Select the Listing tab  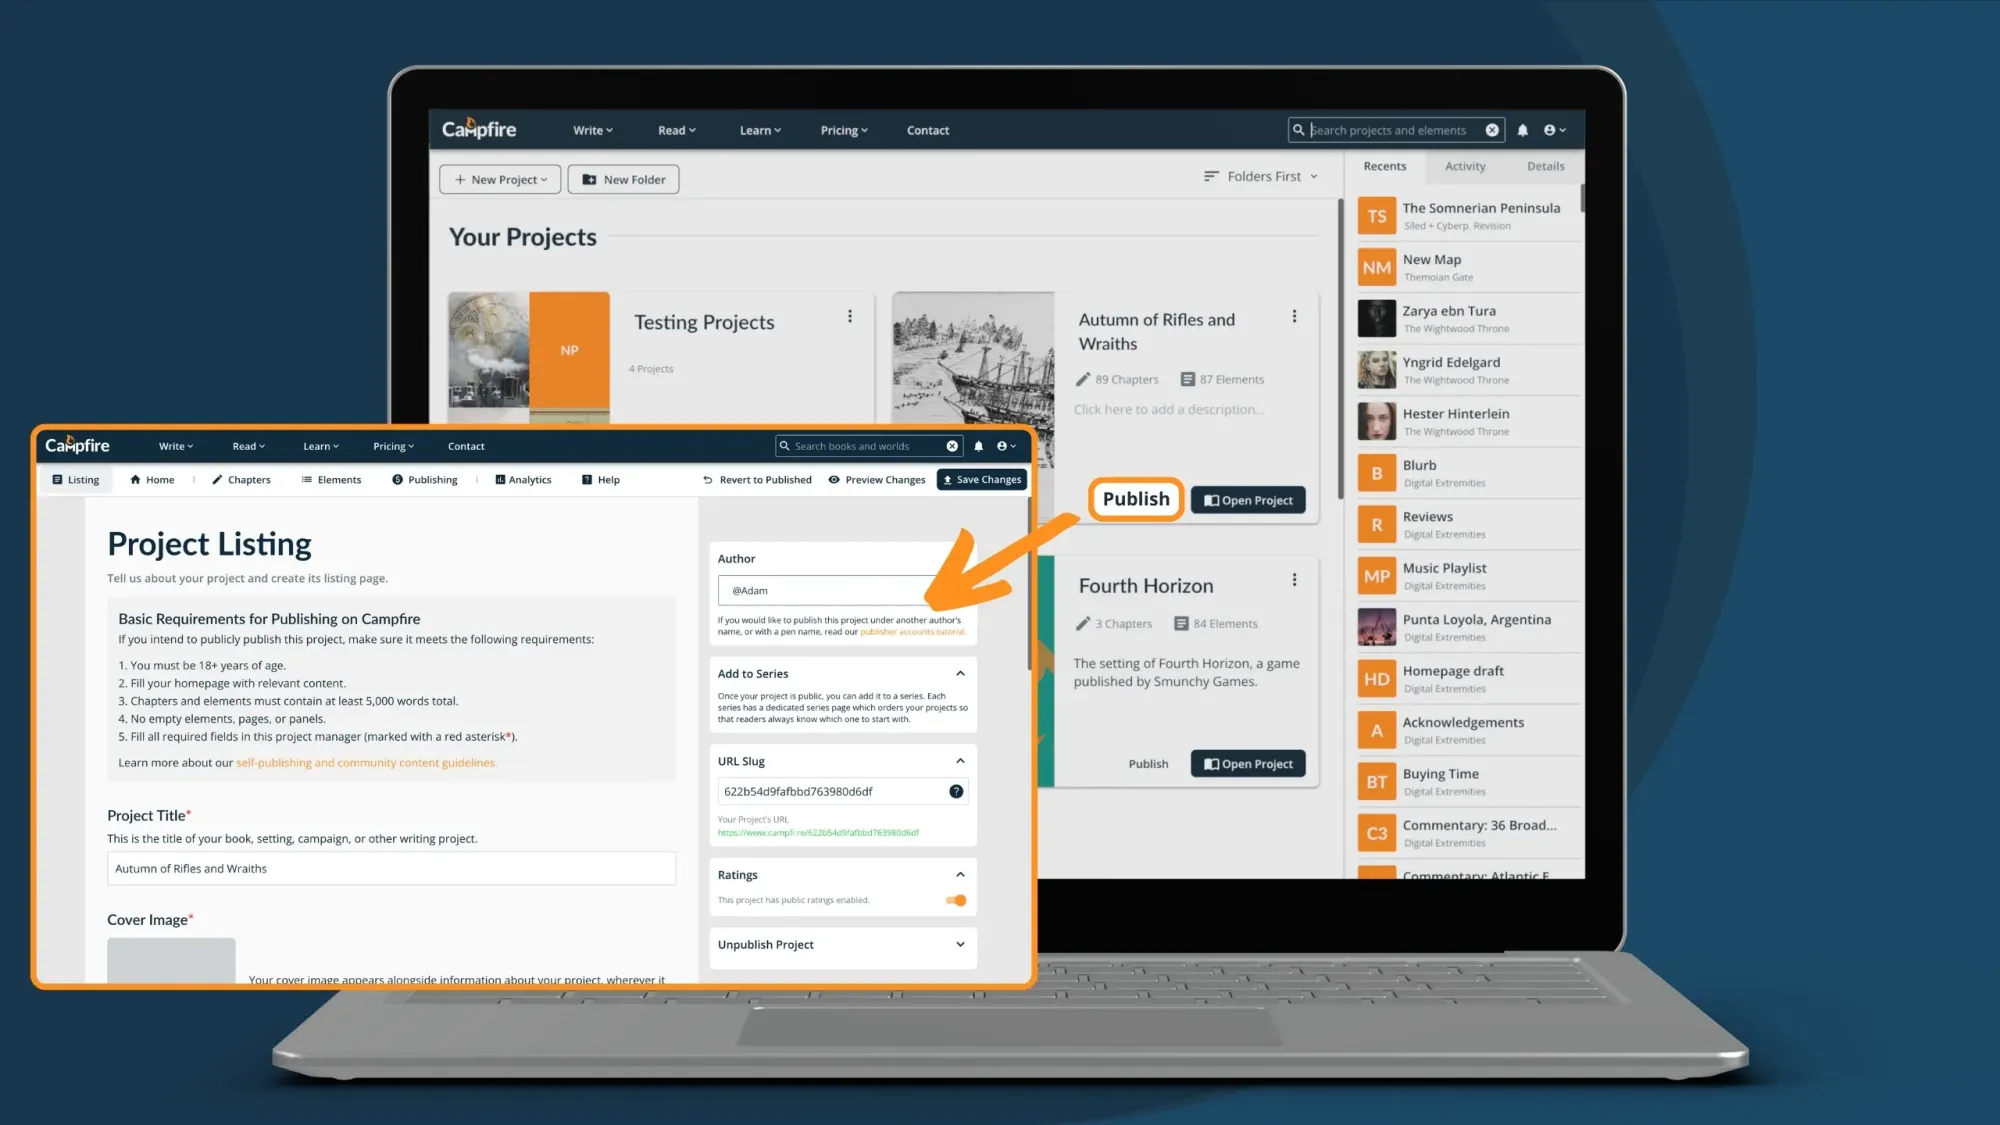pos(76,480)
